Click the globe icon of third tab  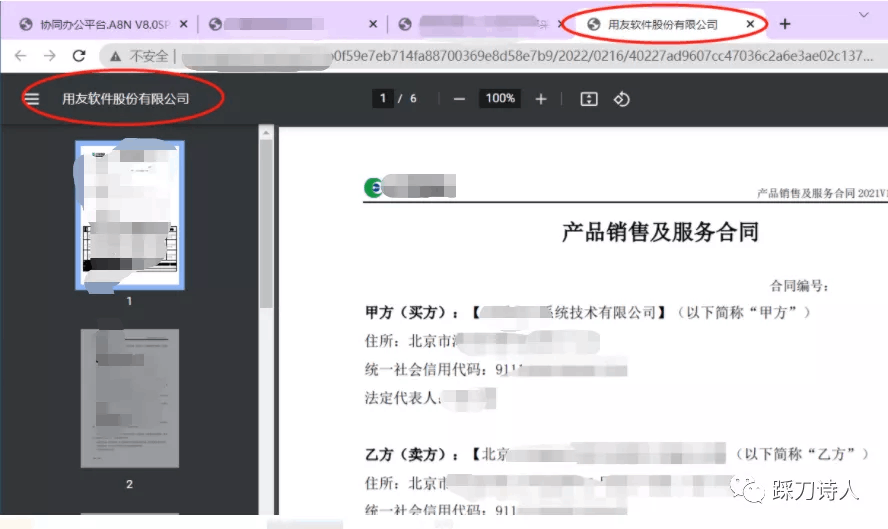tap(405, 24)
